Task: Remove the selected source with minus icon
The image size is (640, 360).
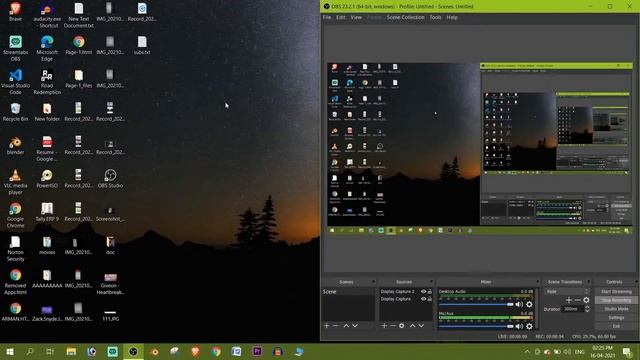Action: pyautogui.click(x=393, y=326)
